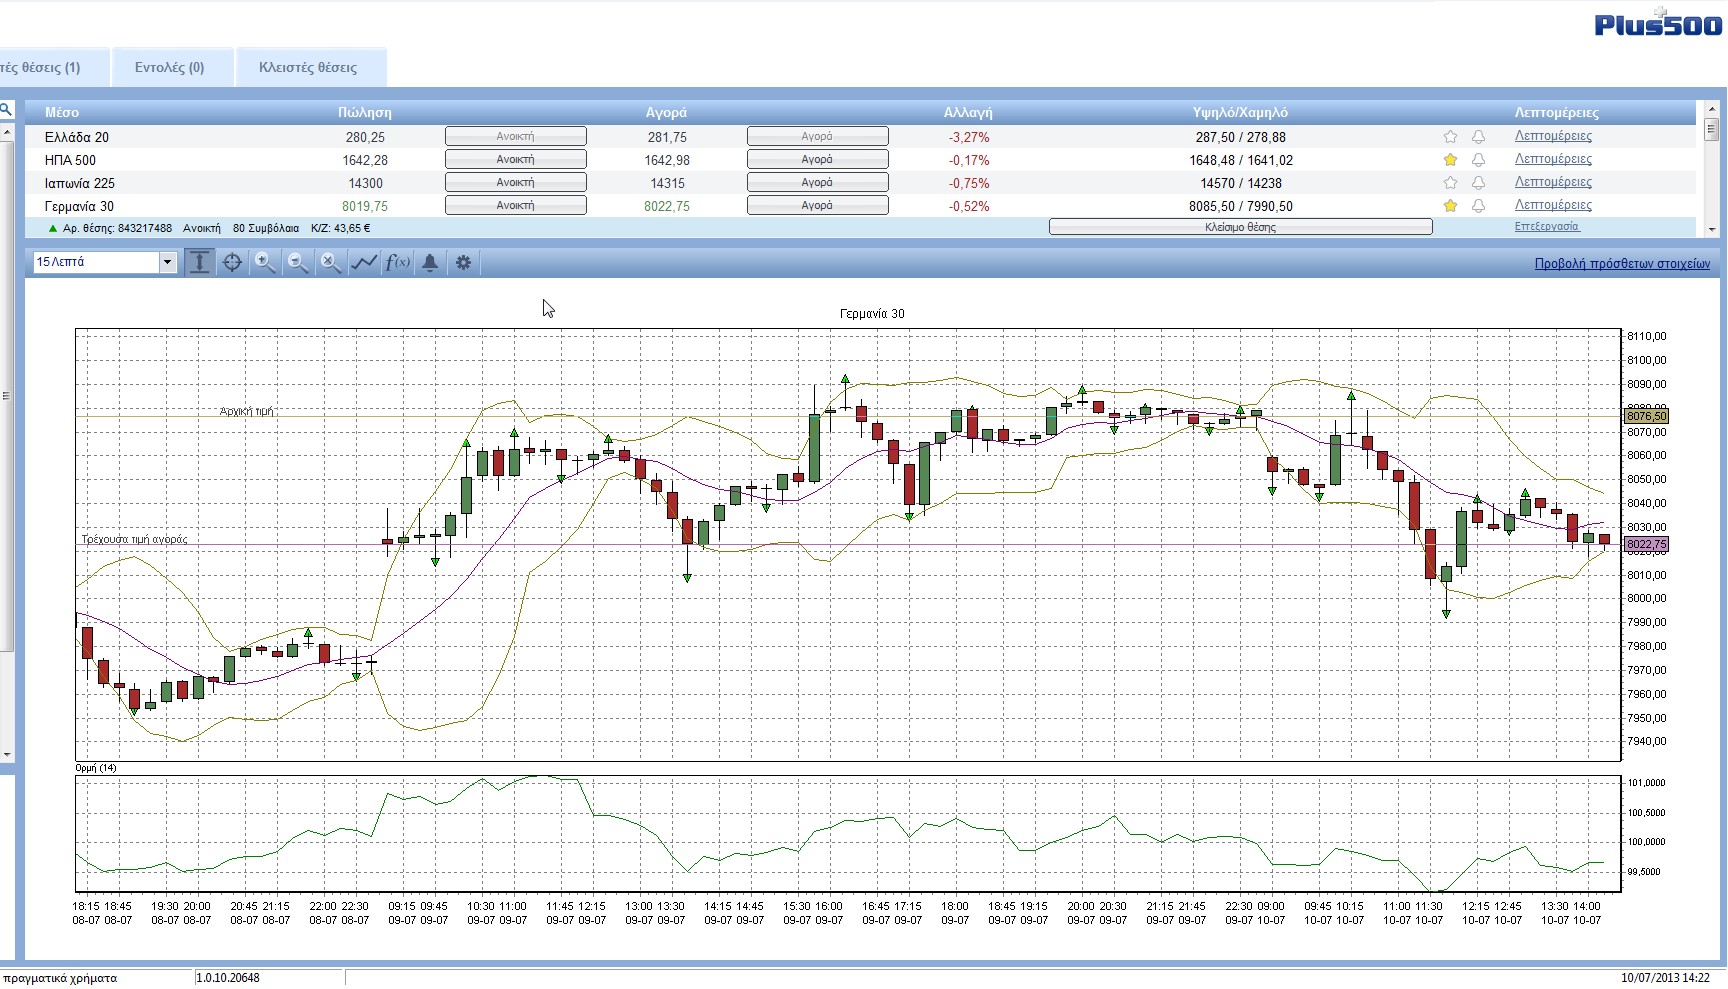The height and width of the screenshot is (989, 1728).
Task: Select the Γερμανία 30 instrument name
Action: coord(80,206)
